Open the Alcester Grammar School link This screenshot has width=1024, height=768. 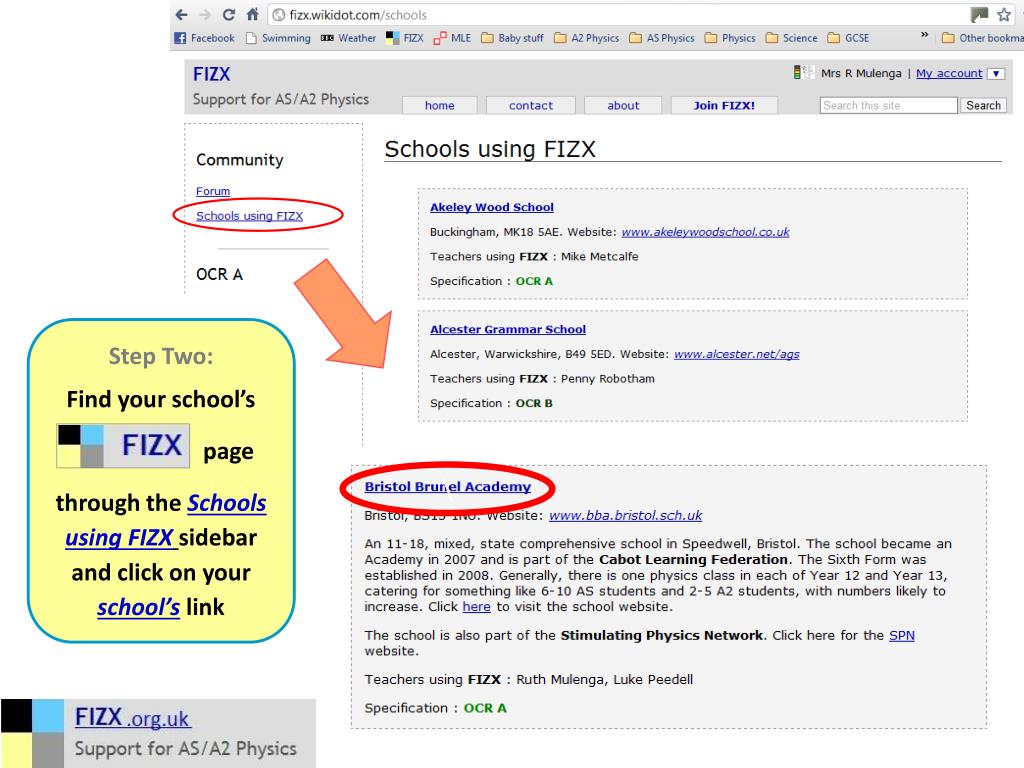point(508,329)
